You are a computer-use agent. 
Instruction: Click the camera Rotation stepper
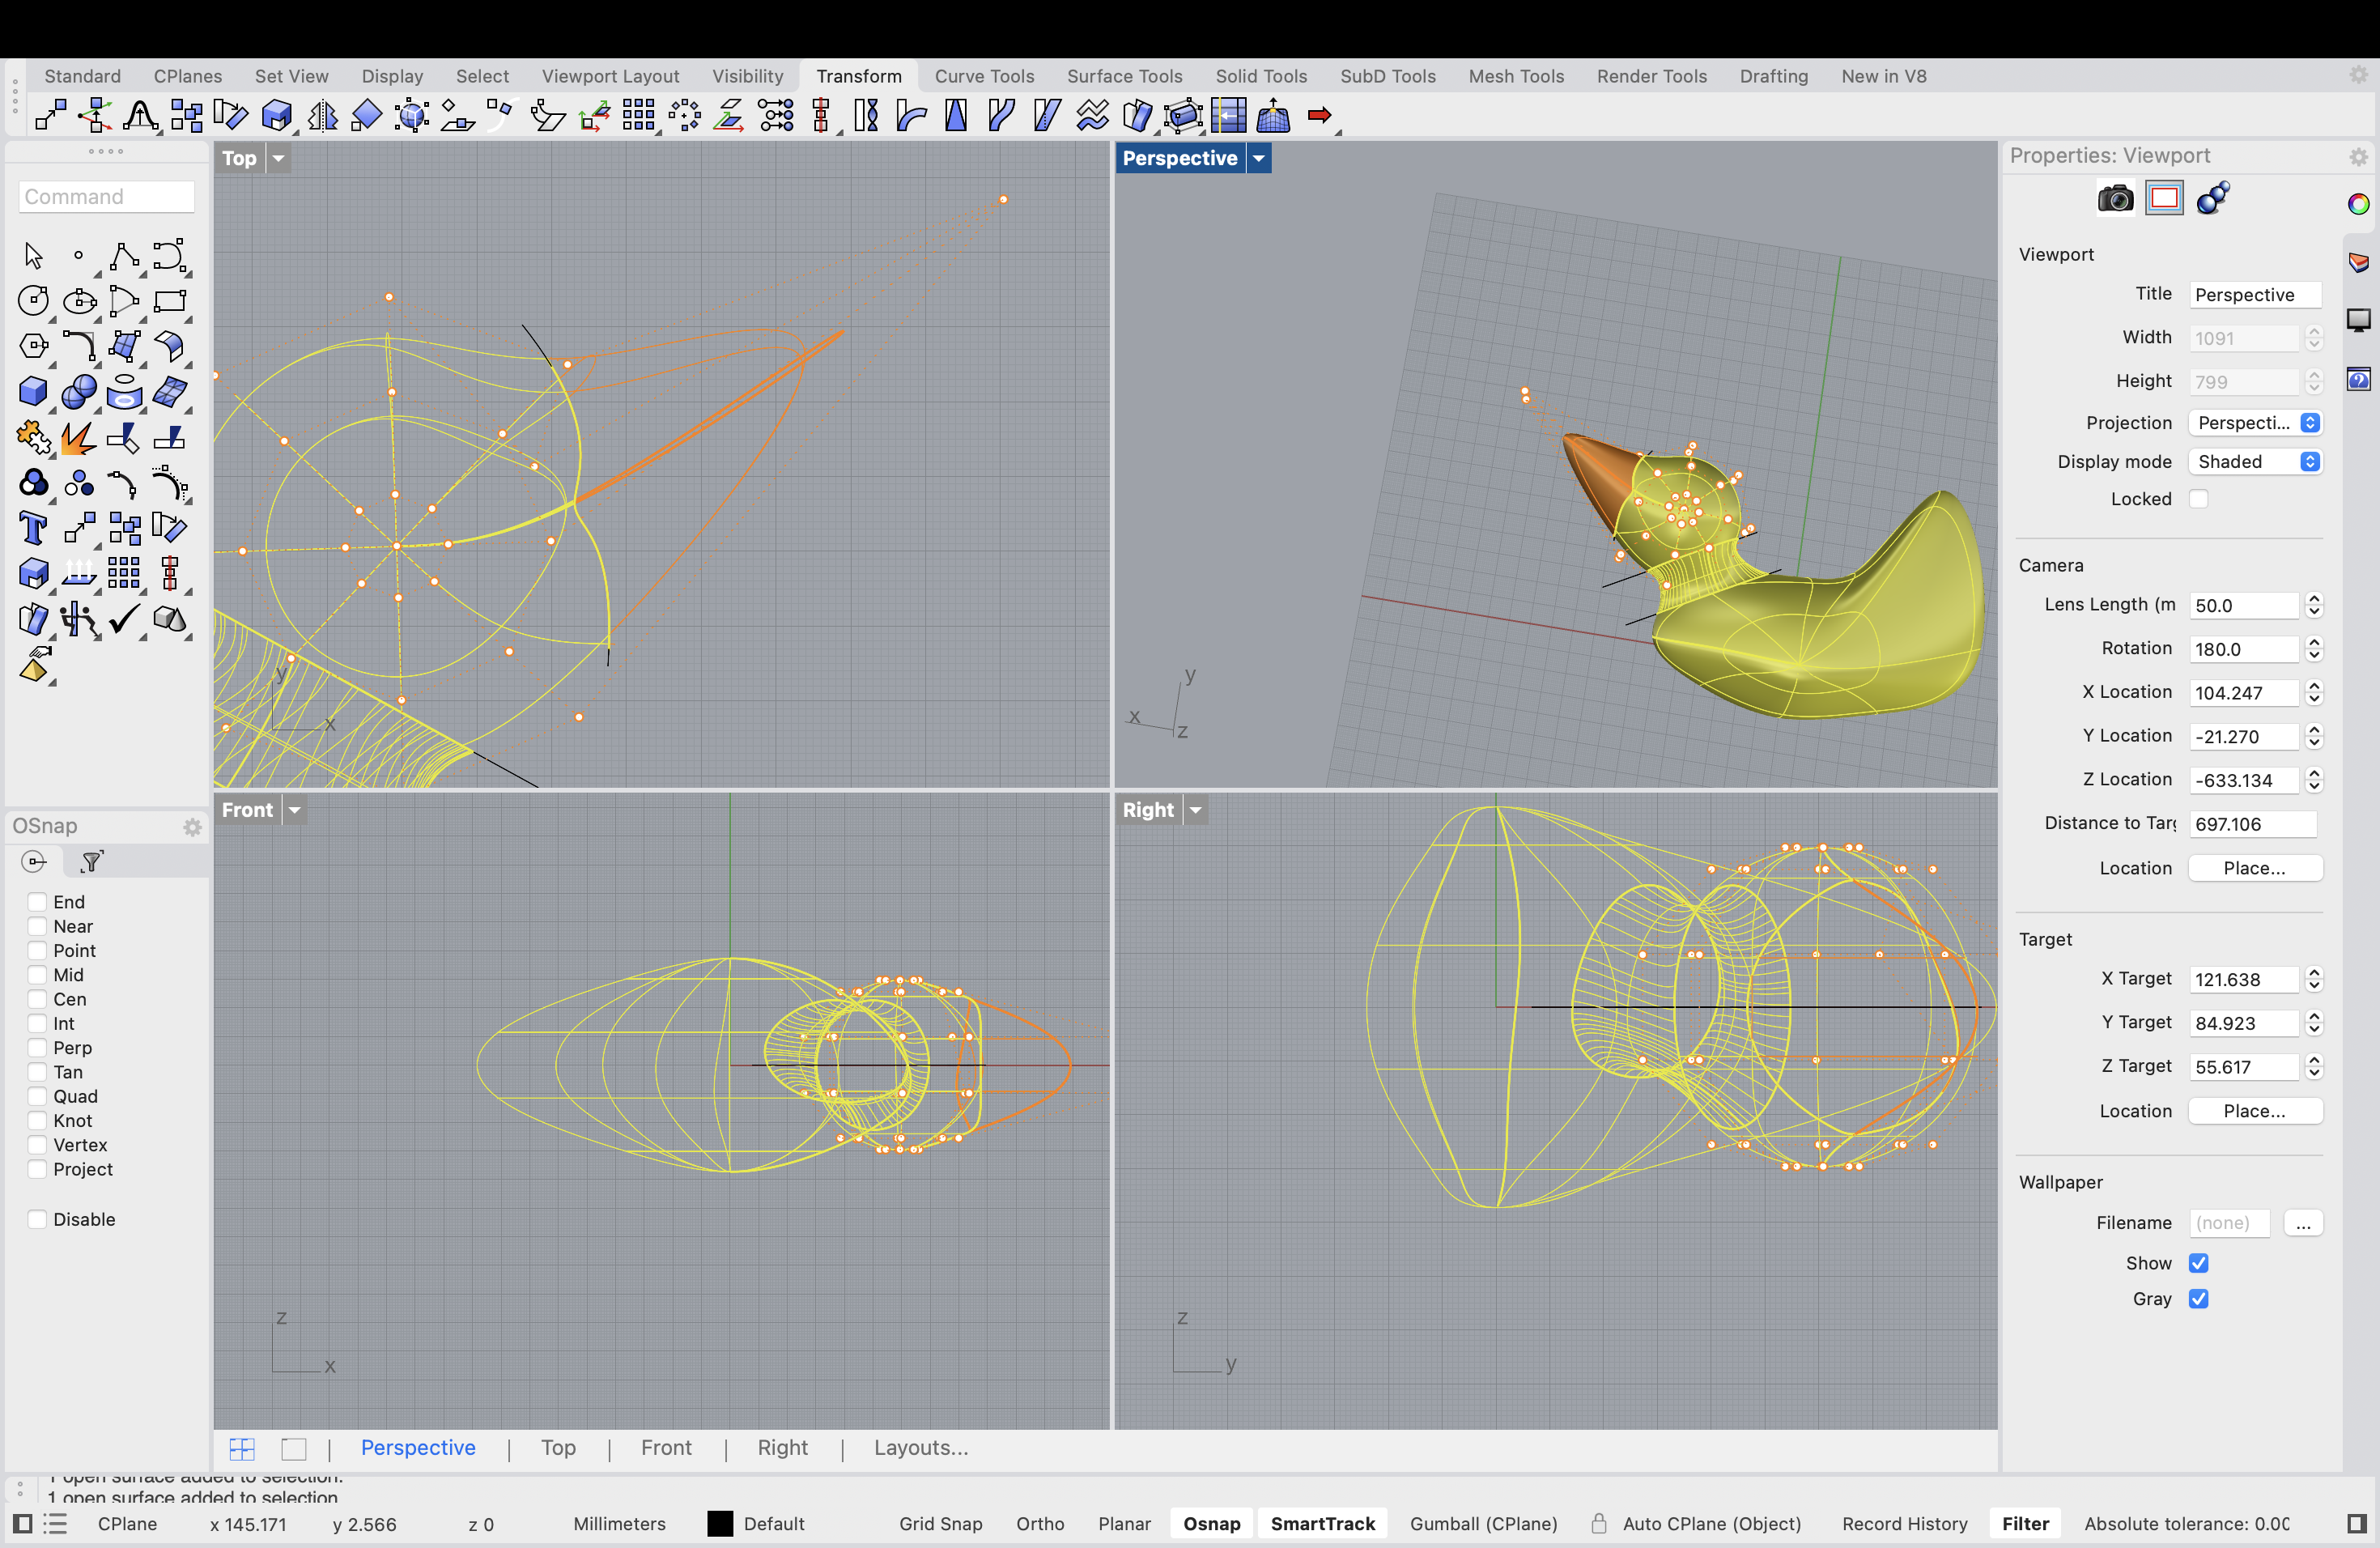[2314, 649]
